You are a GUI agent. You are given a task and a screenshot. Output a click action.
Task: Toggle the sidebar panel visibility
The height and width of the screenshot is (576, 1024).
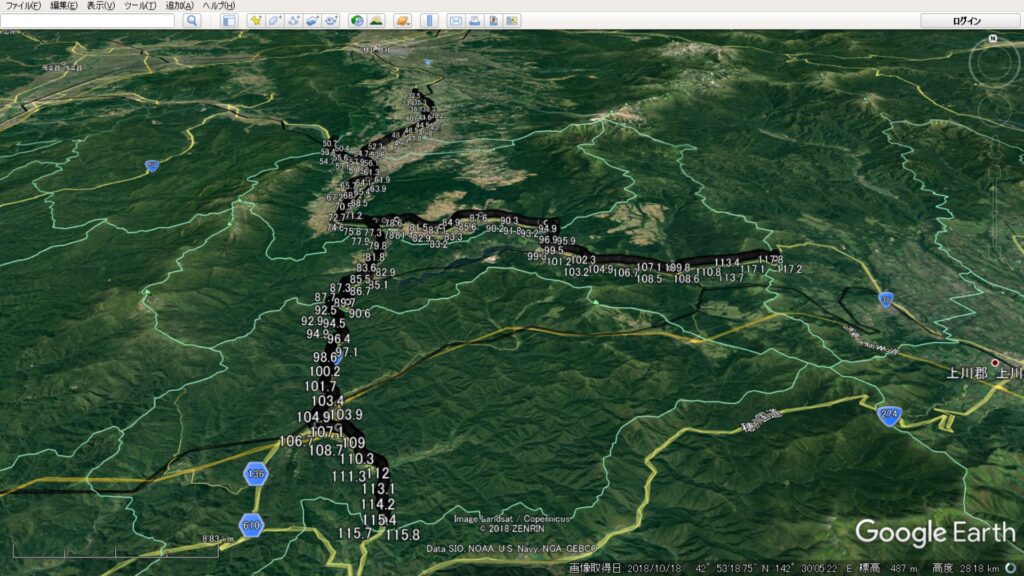coord(229,20)
